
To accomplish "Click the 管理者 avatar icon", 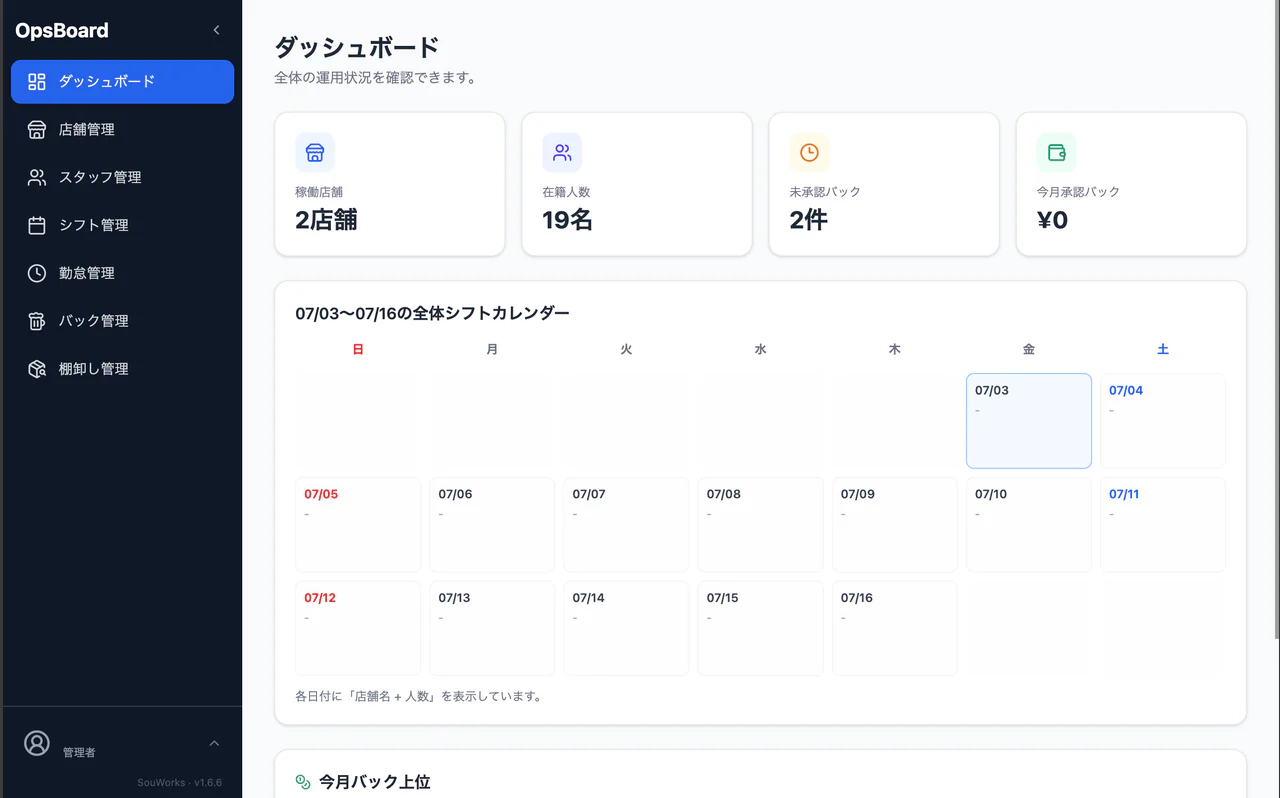I will click(37, 743).
